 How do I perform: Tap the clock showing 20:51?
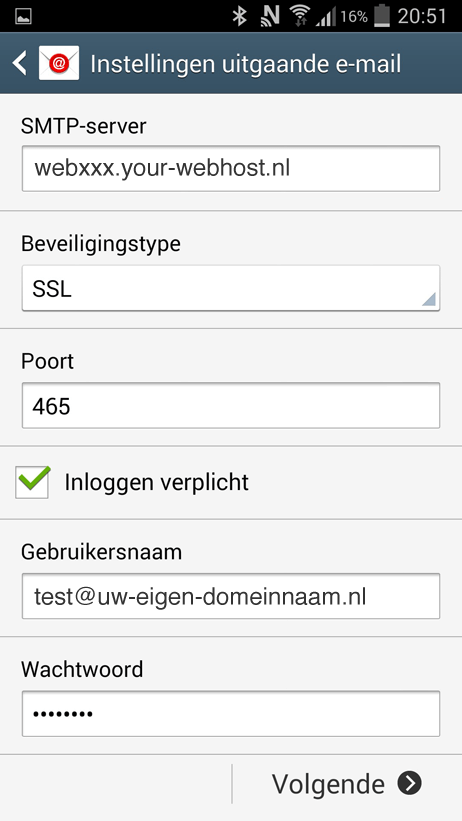point(422,16)
